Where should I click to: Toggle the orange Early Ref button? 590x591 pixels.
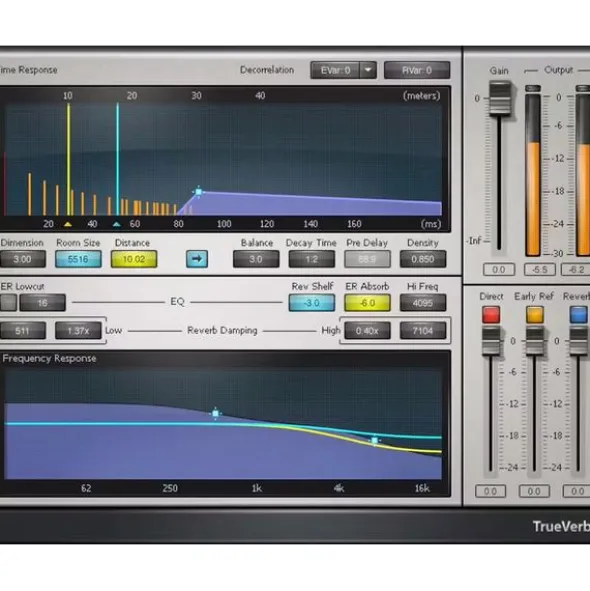pyautogui.click(x=535, y=314)
